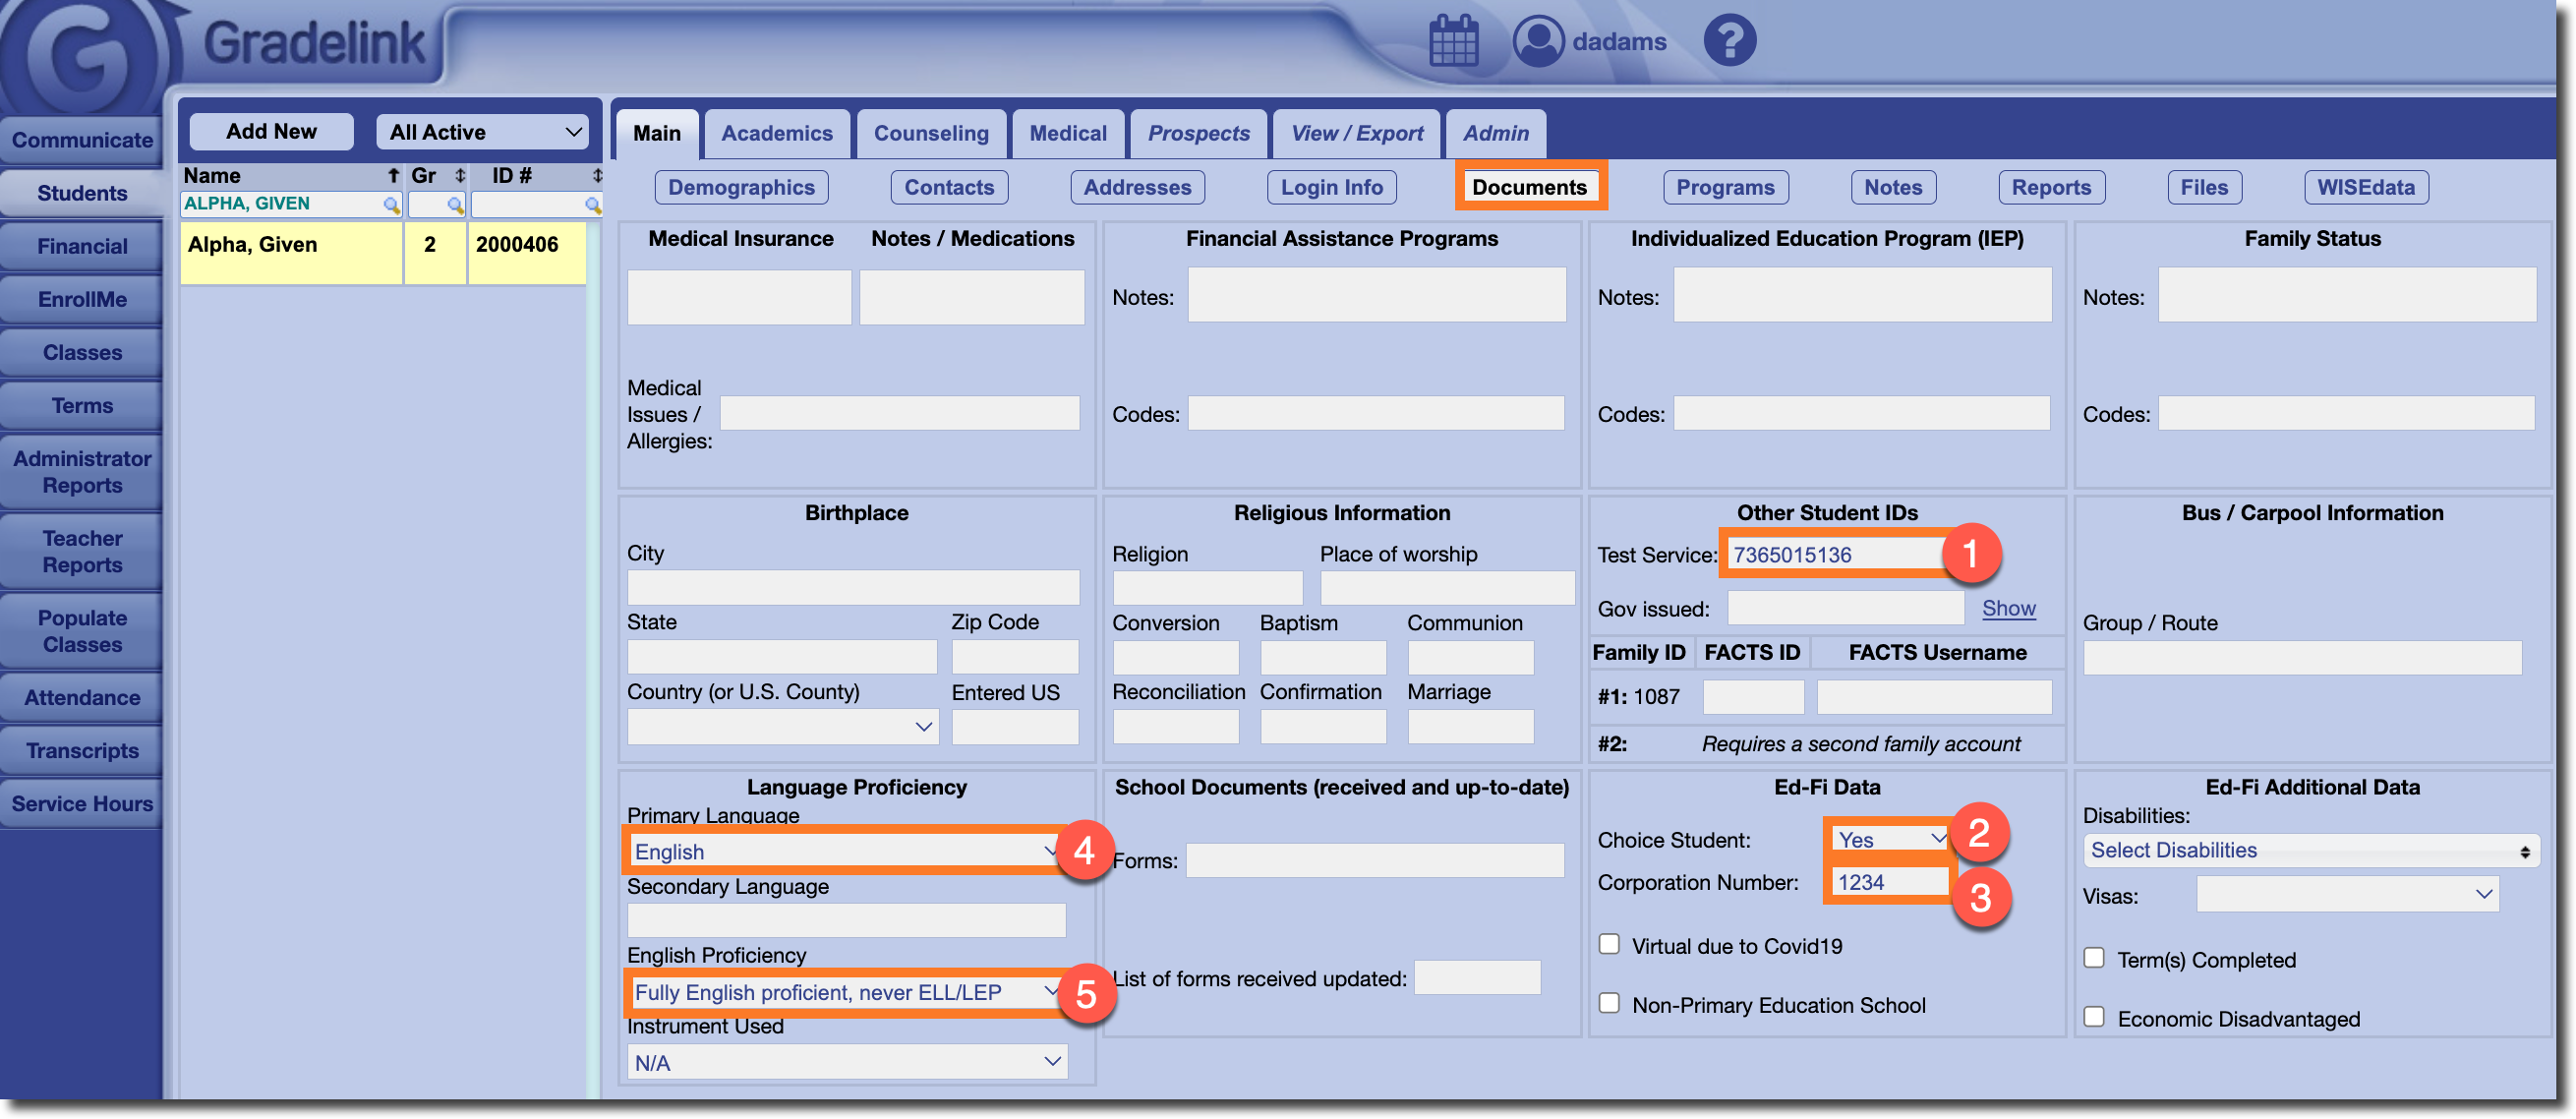Screen dimensions: 2576x1119
Task: Open the calendar icon in header
Action: coord(1453,41)
